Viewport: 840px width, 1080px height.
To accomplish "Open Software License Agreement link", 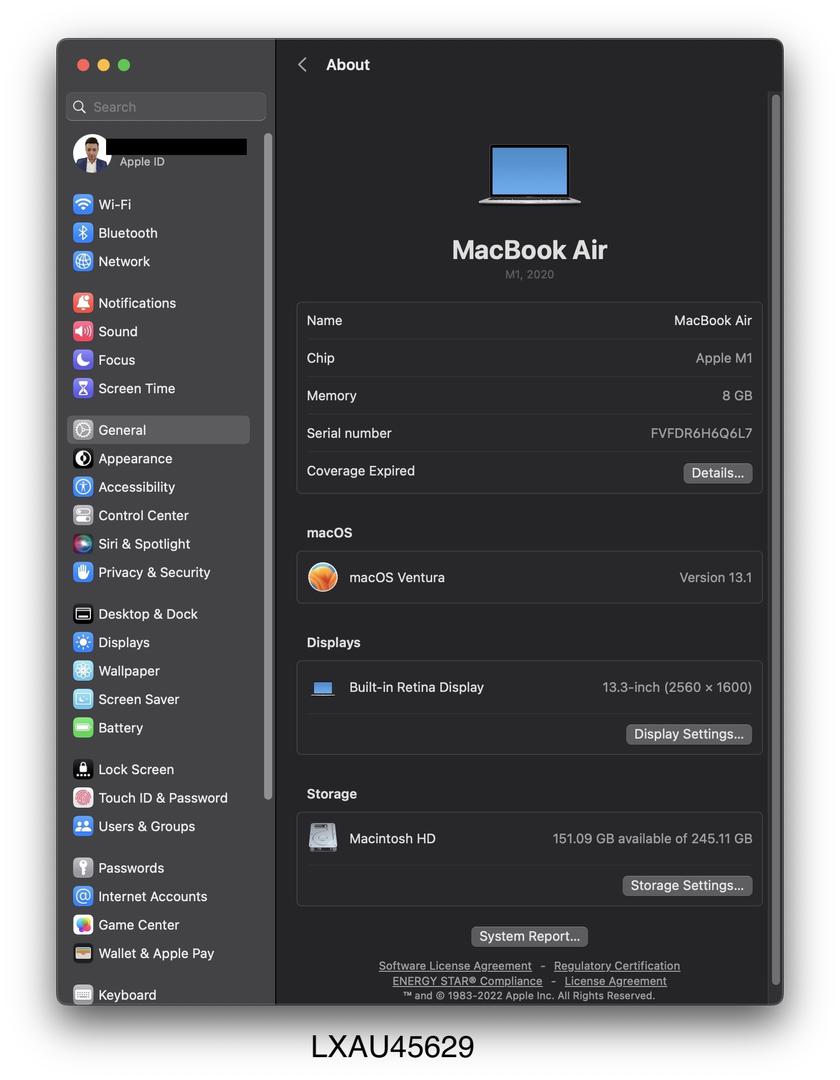I will click(454, 966).
